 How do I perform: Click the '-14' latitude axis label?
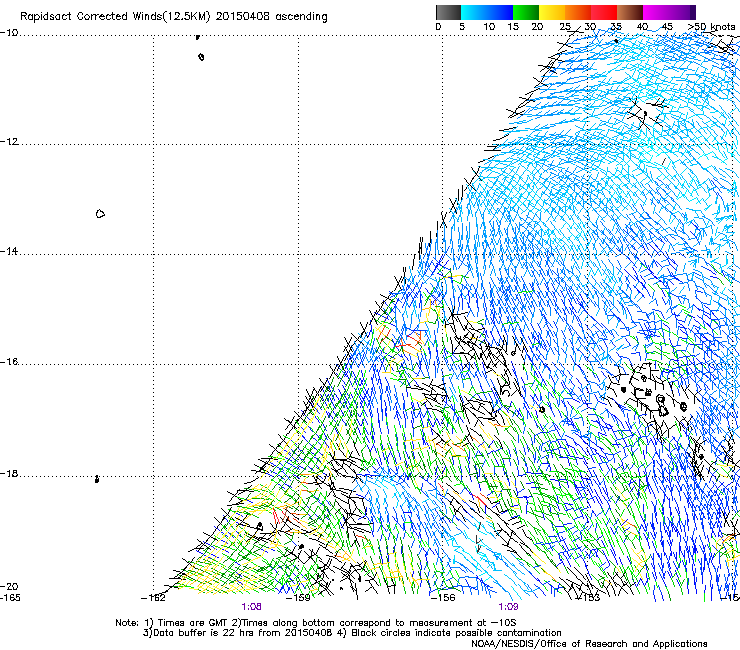[x=9, y=251]
